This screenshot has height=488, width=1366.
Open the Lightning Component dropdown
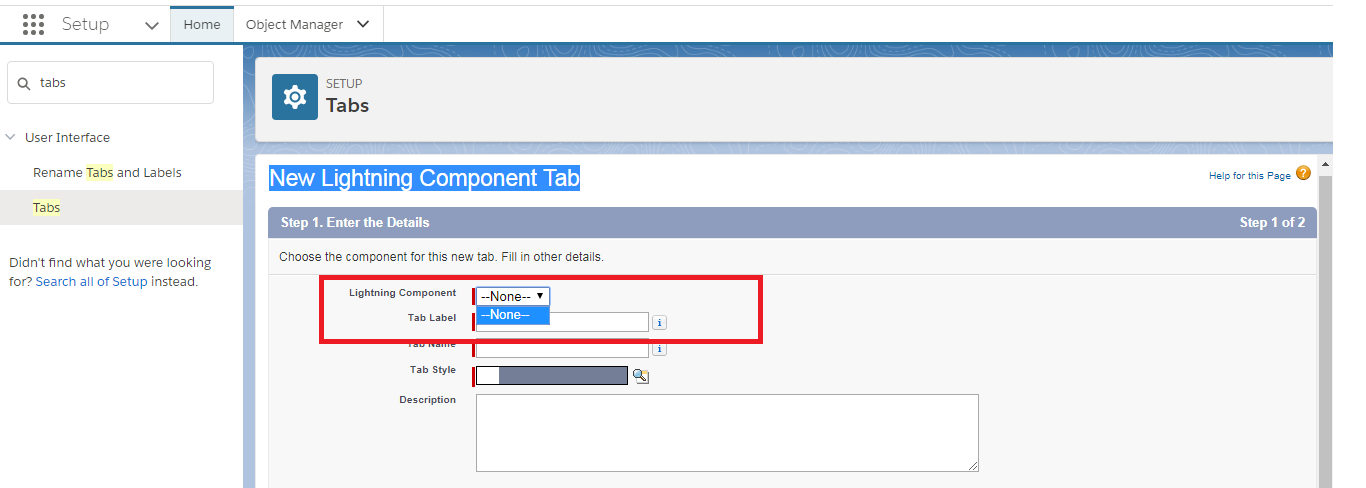pyautogui.click(x=513, y=296)
